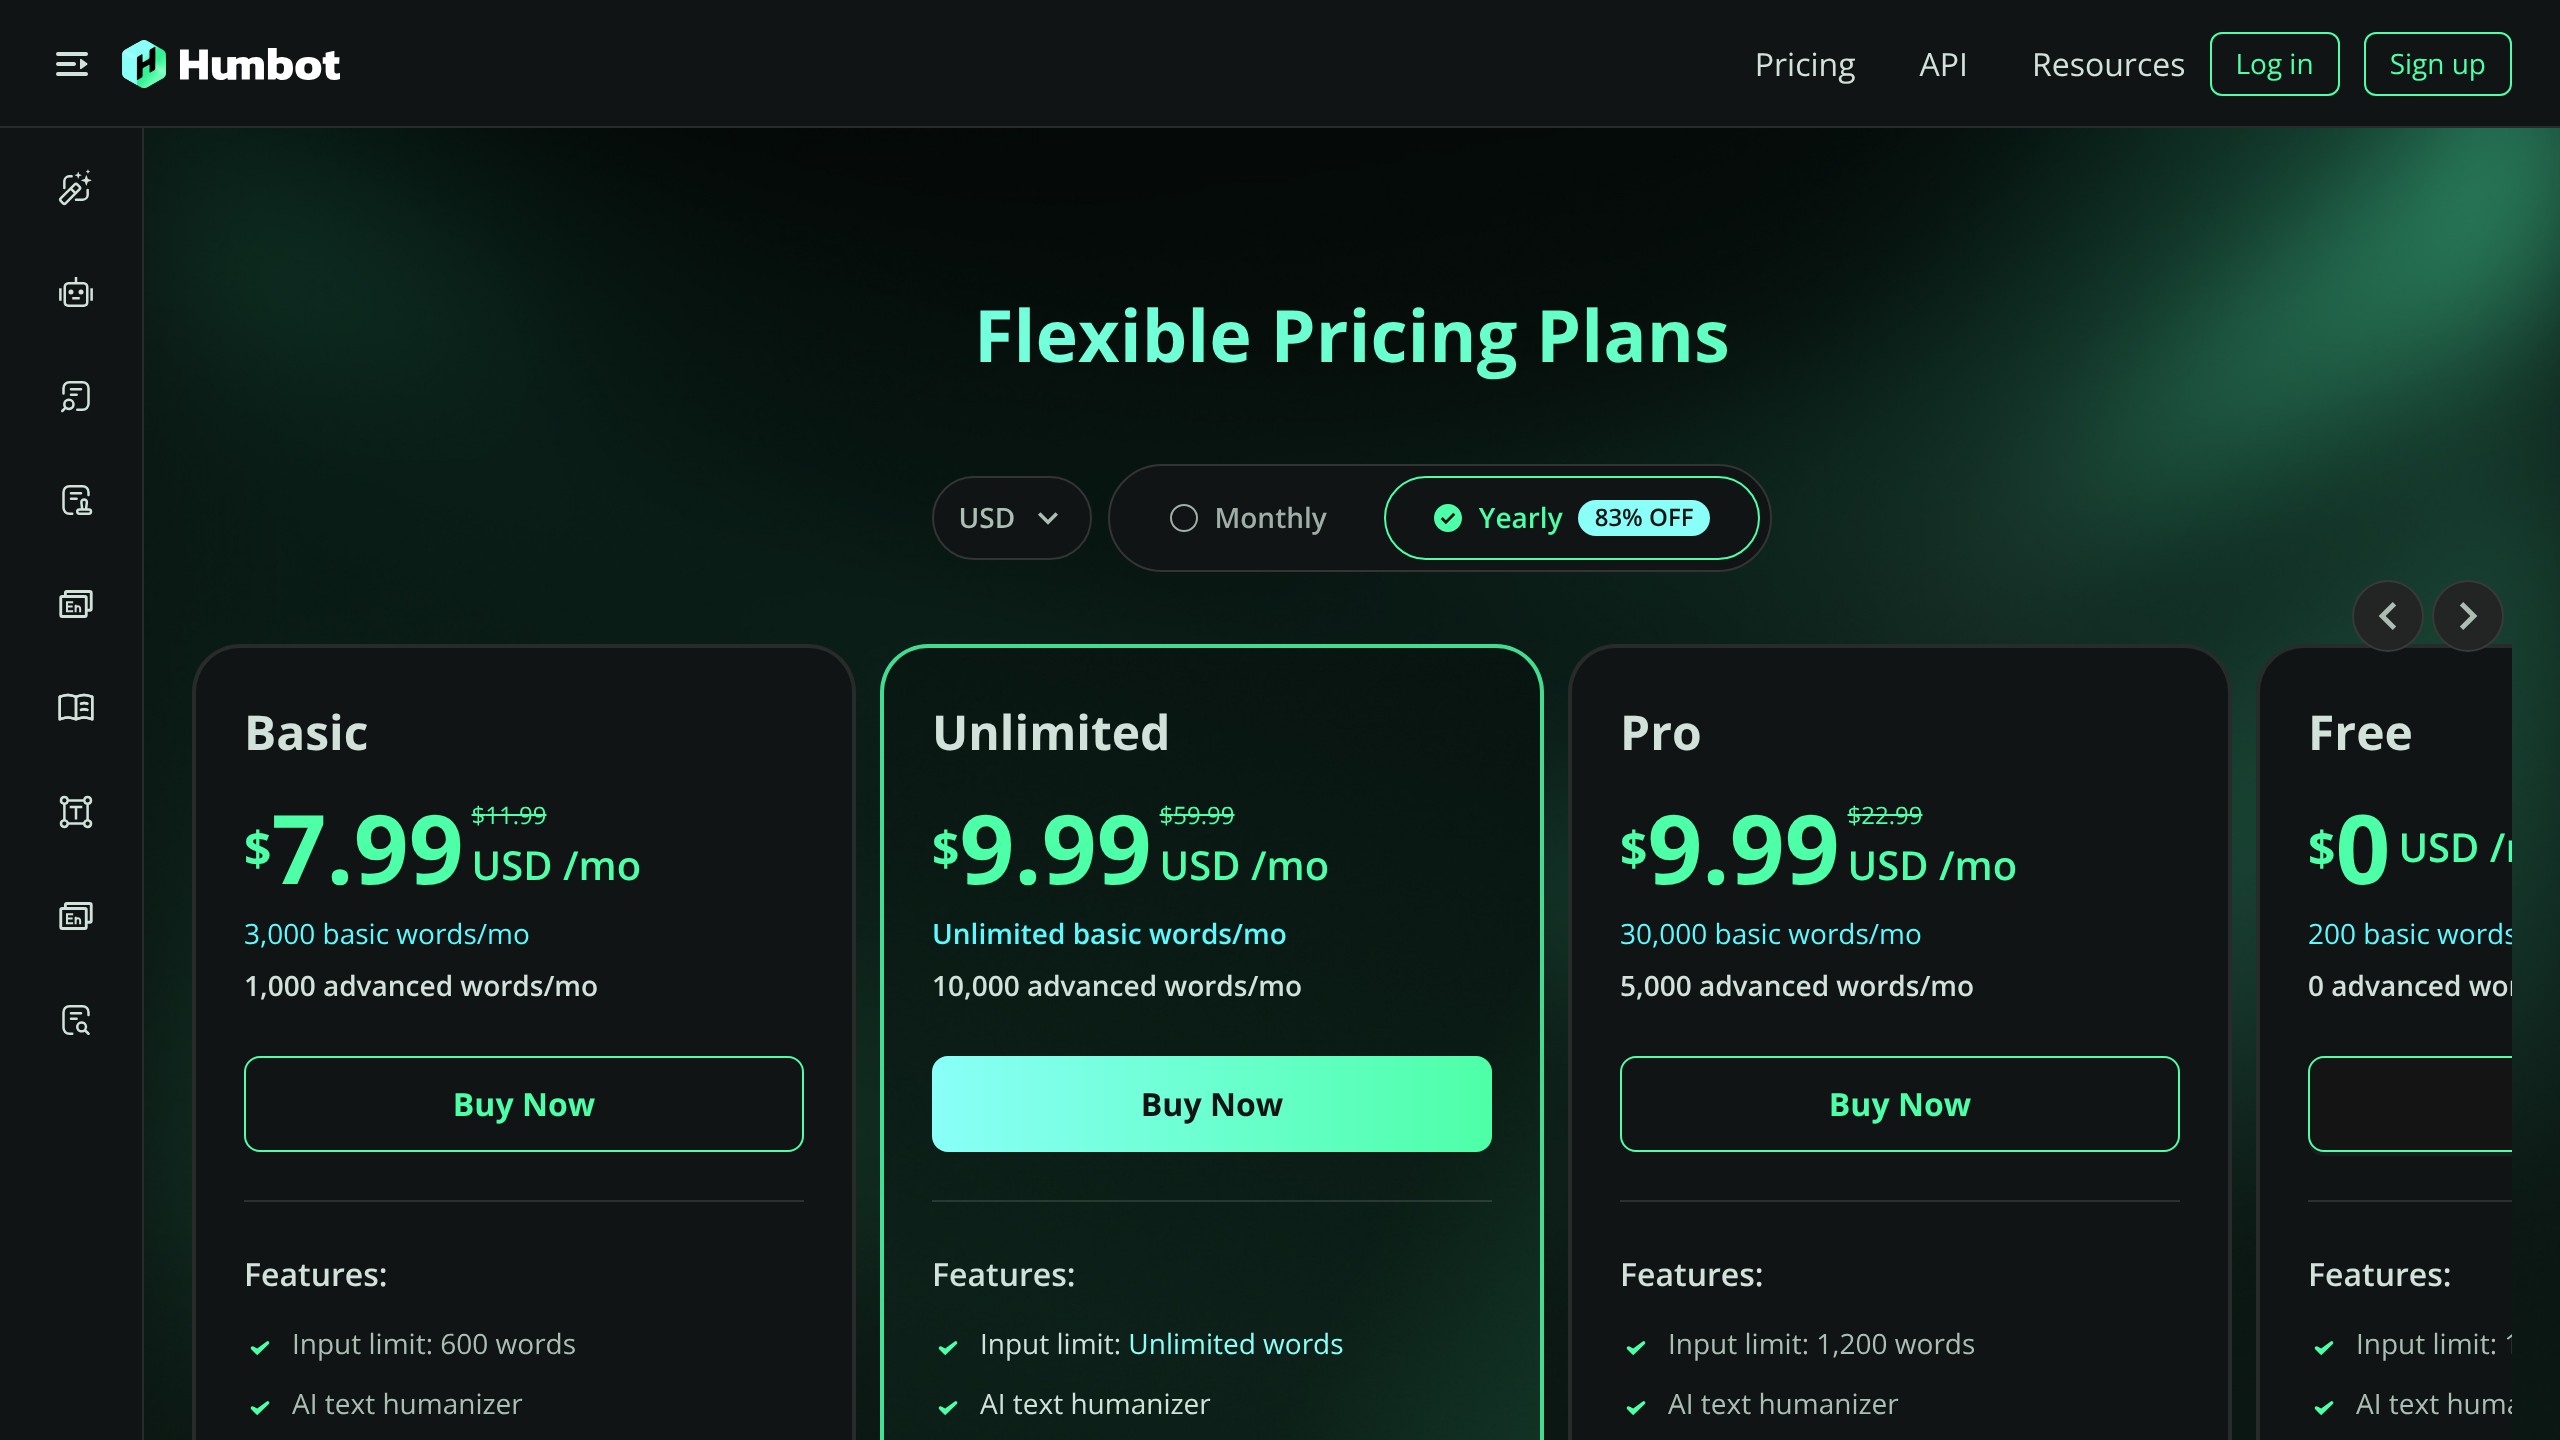This screenshot has width=2560, height=1440.
Task: Click the next plans arrow
Action: pyautogui.click(x=2466, y=616)
